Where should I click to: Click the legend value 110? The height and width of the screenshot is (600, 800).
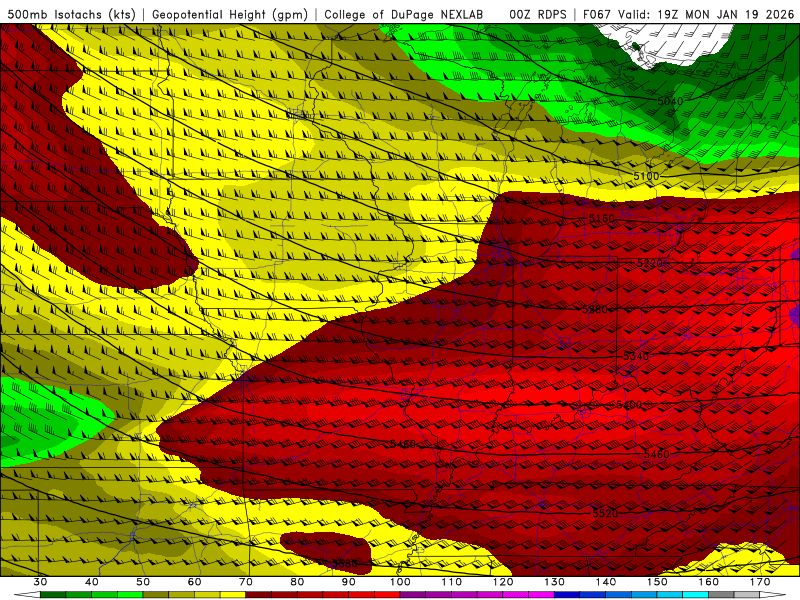click(452, 582)
